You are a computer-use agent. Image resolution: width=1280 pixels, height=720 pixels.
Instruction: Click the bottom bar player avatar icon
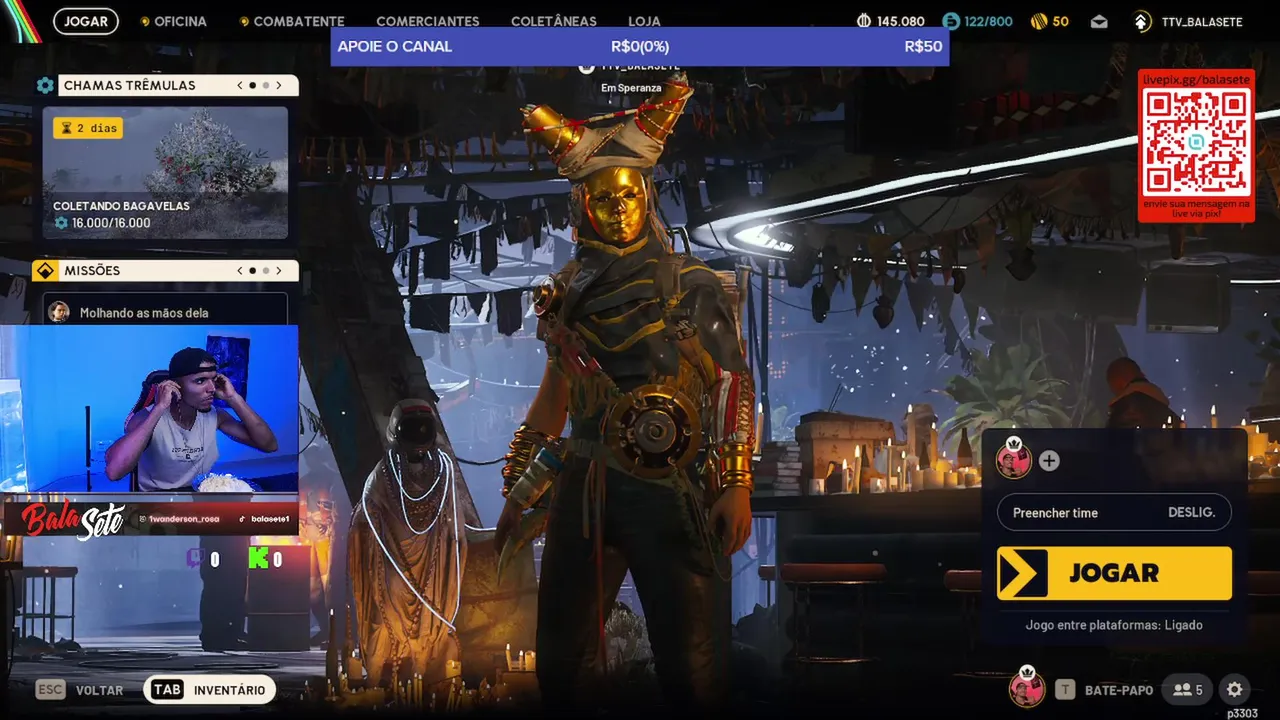coord(1027,688)
